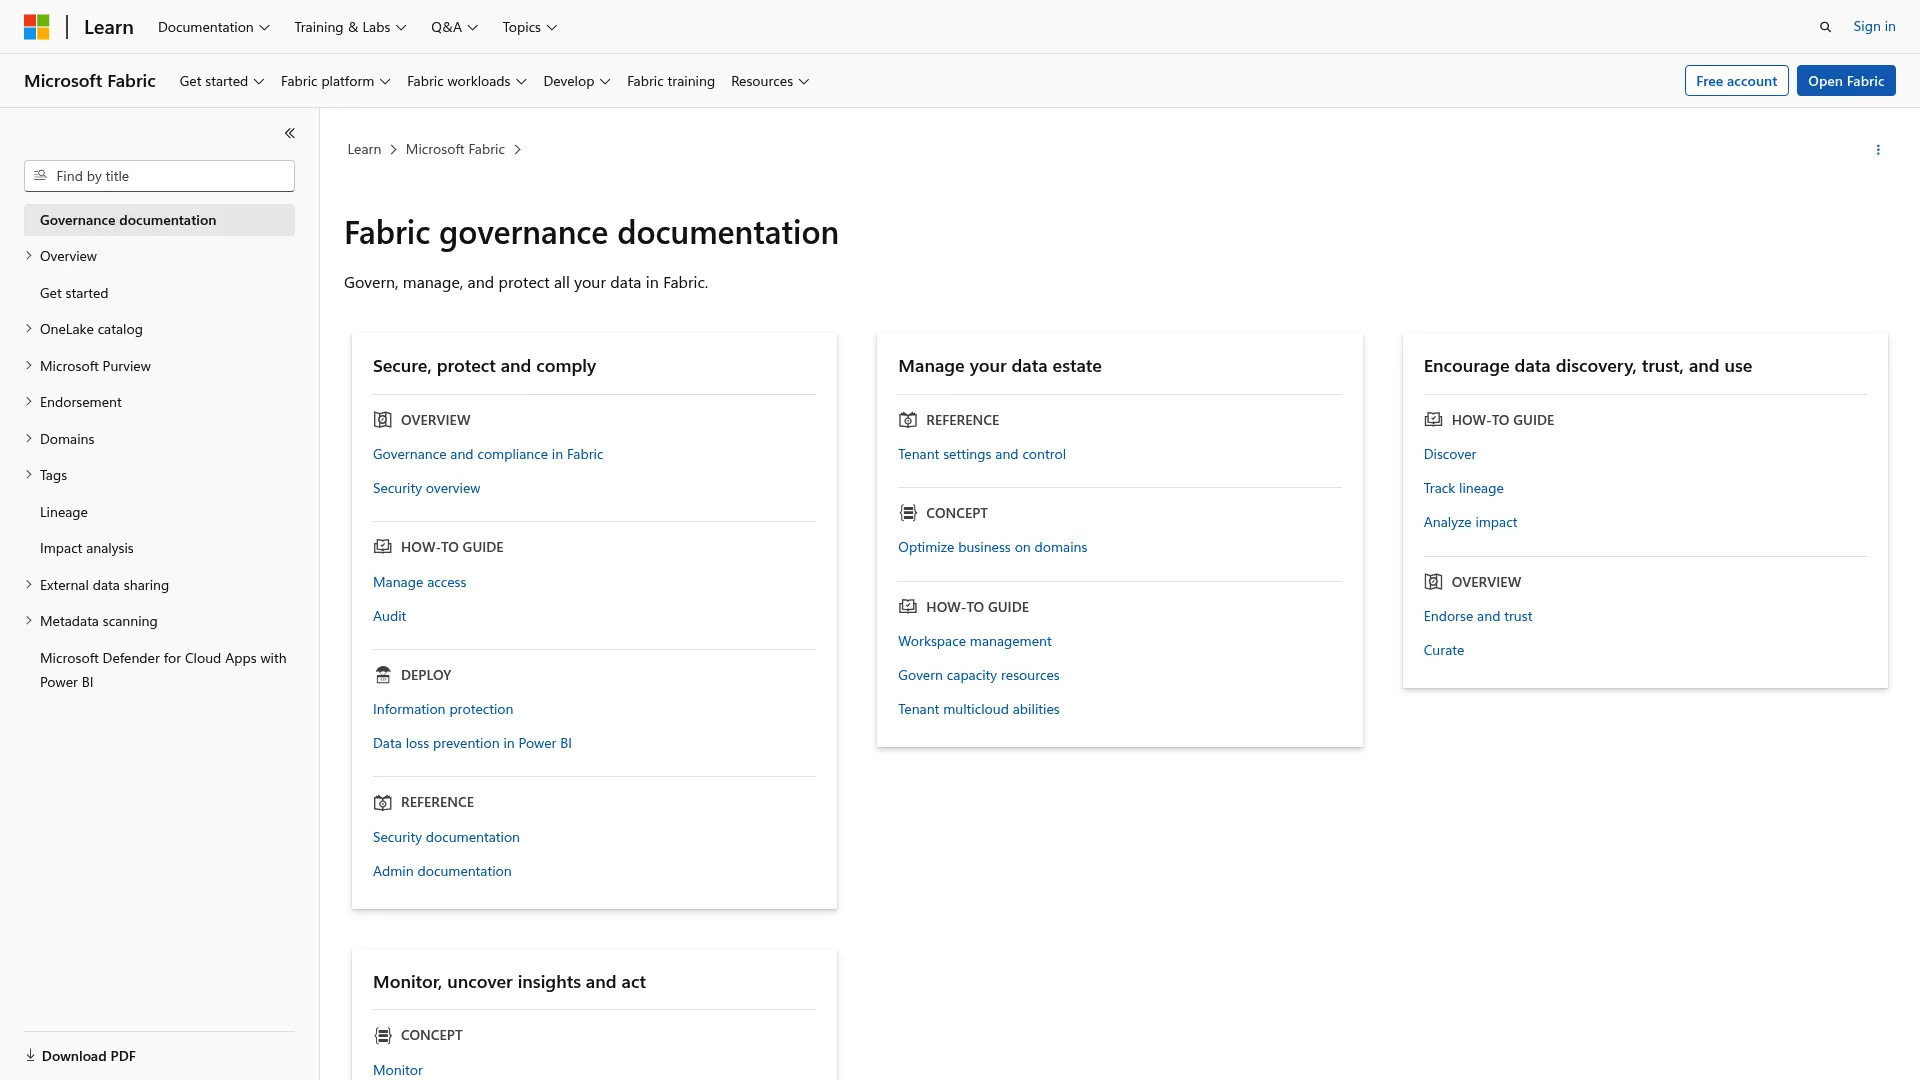1920x1080 pixels.
Task: Open the Audit link
Action: coord(389,616)
